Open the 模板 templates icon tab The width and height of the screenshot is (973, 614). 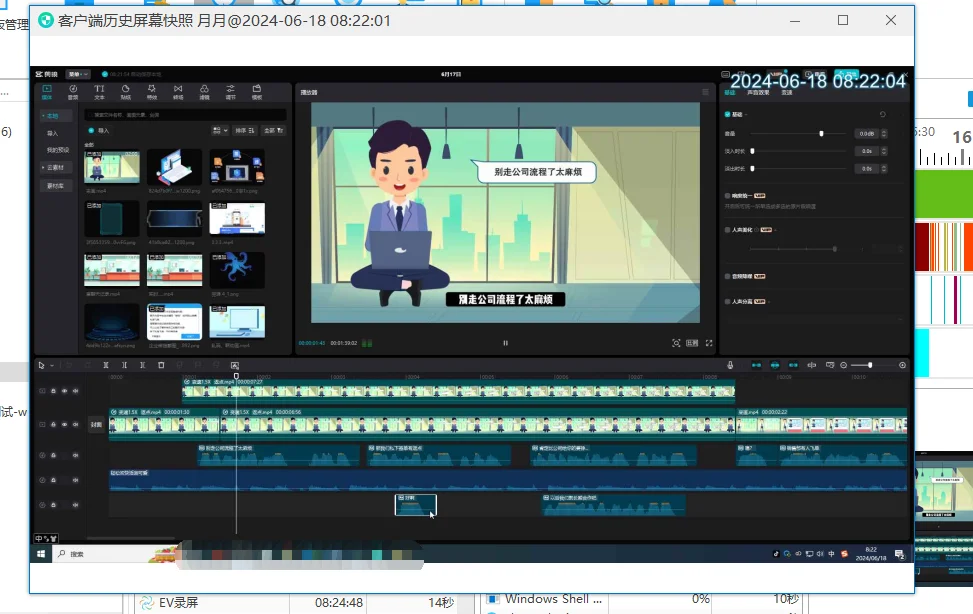coord(257,93)
